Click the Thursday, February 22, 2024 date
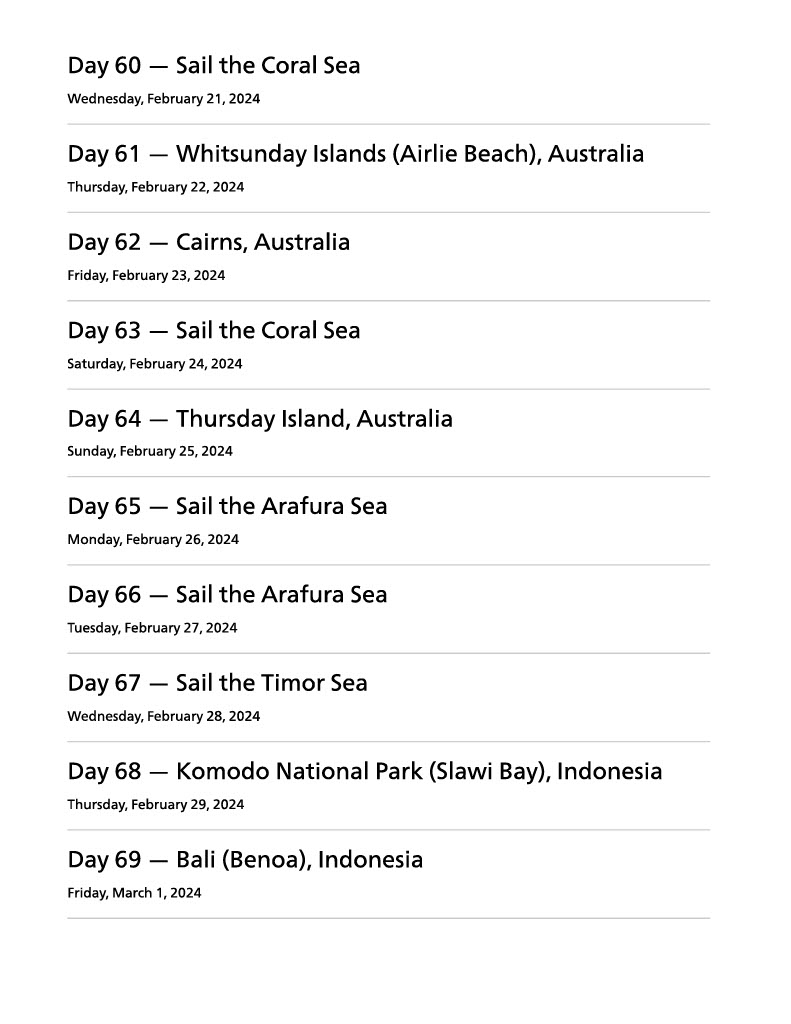This screenshot has height=1024, width=791. [155, 187]
